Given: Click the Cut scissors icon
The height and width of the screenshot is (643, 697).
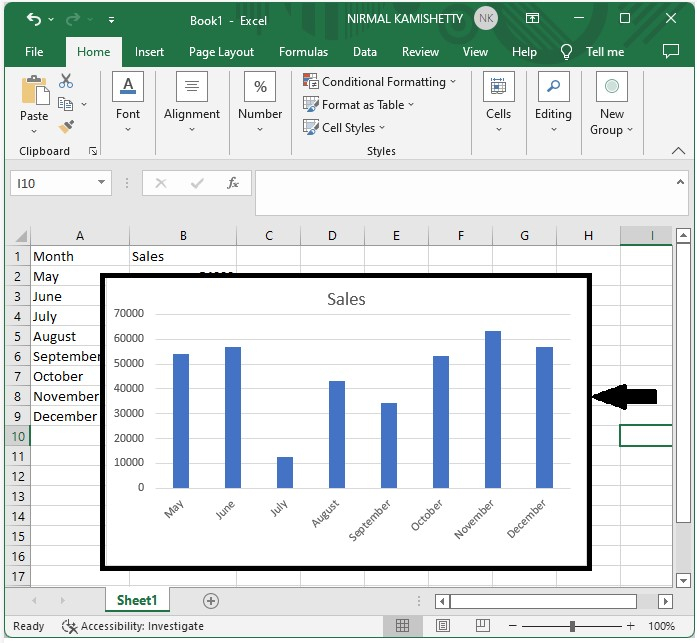Looking at the screenshot, I should (66, 82).
